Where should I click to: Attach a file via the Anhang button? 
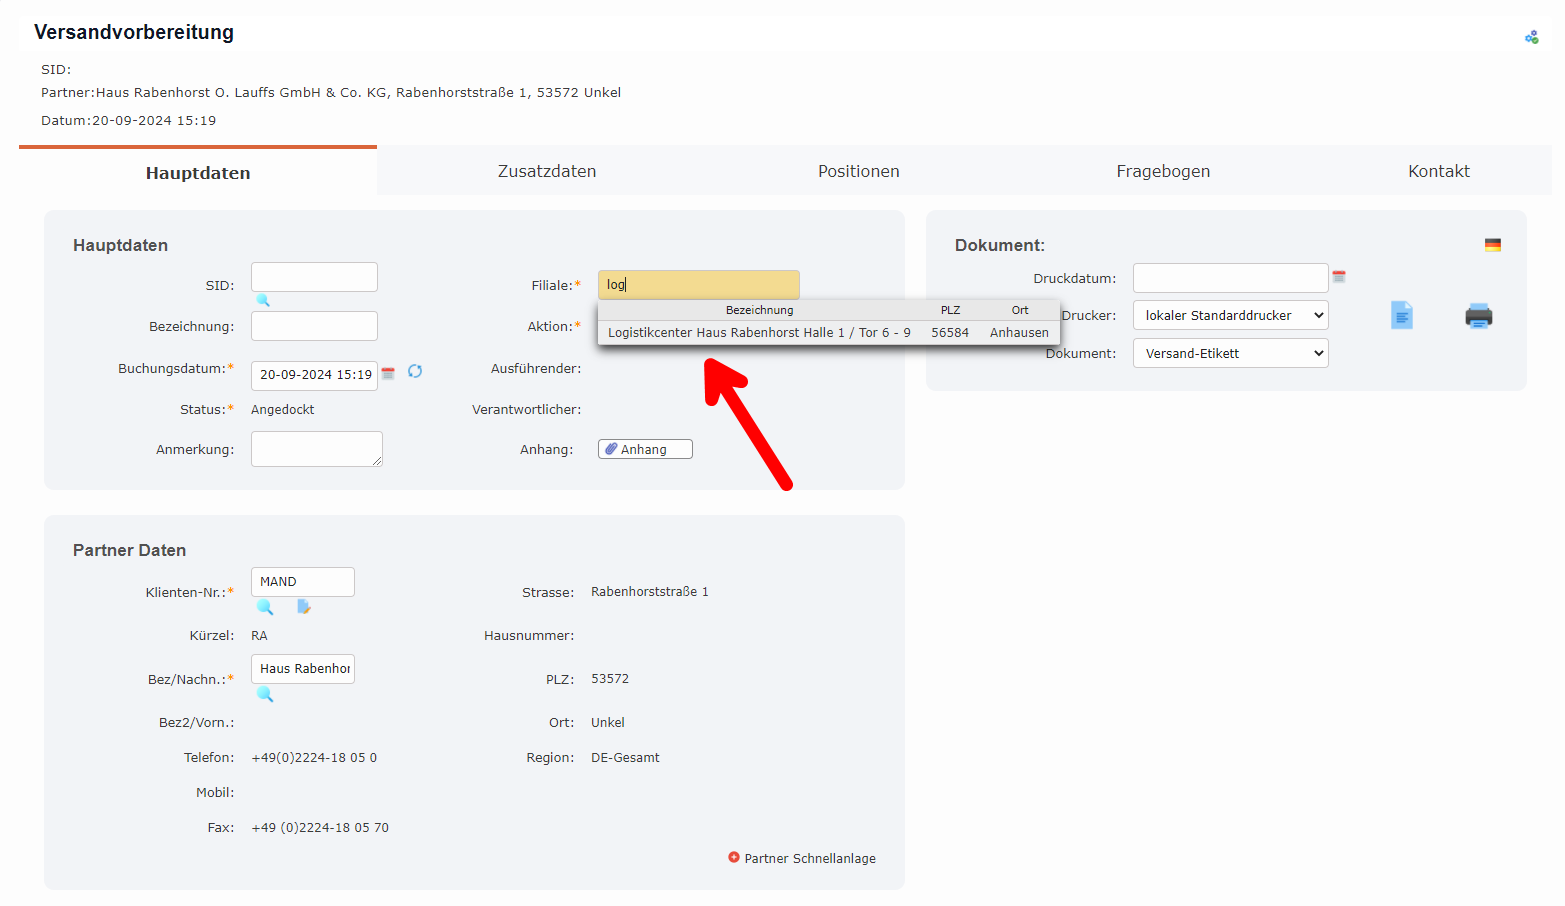pos(644,448)
